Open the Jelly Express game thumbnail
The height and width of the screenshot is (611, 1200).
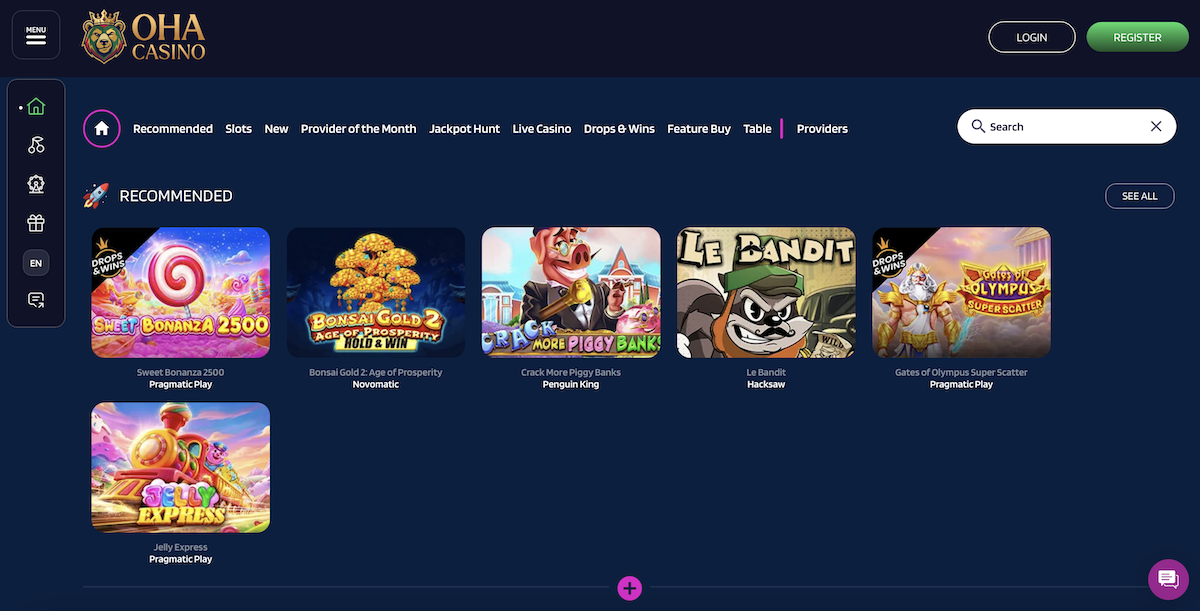coord(181,467)
